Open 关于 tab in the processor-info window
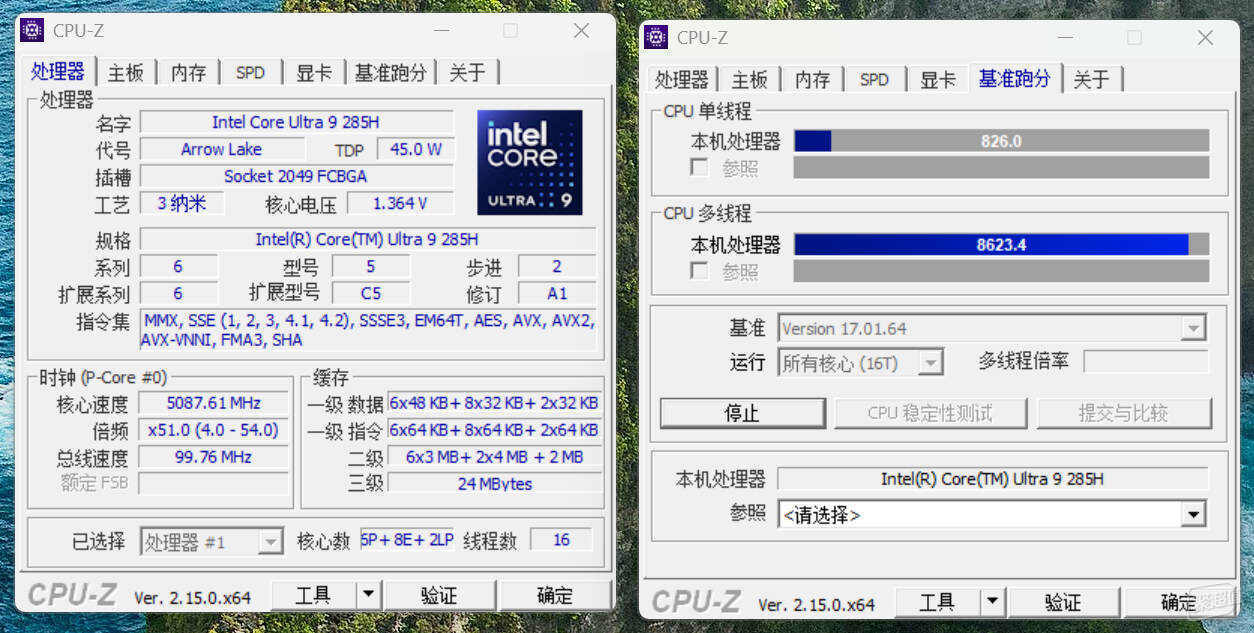Screen dimensions: 1254x633 click(x=467, y=72)
